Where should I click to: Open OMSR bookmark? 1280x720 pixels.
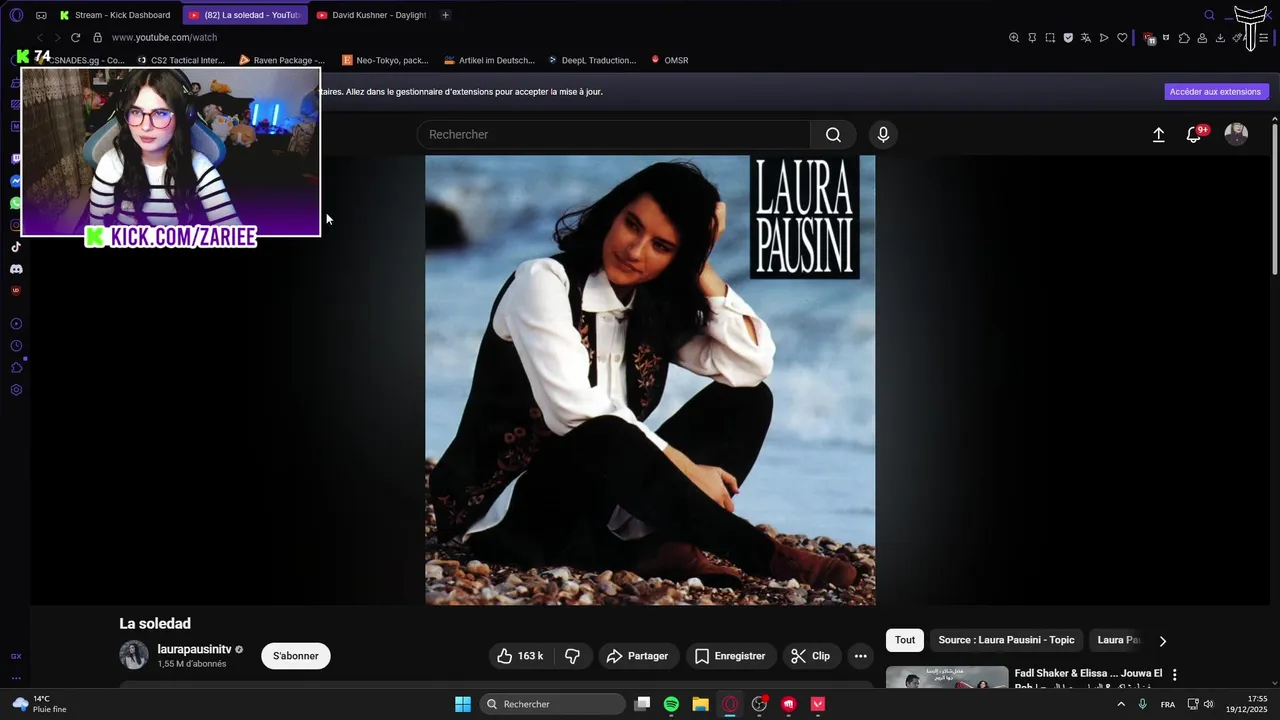click(x=669, y=60)
